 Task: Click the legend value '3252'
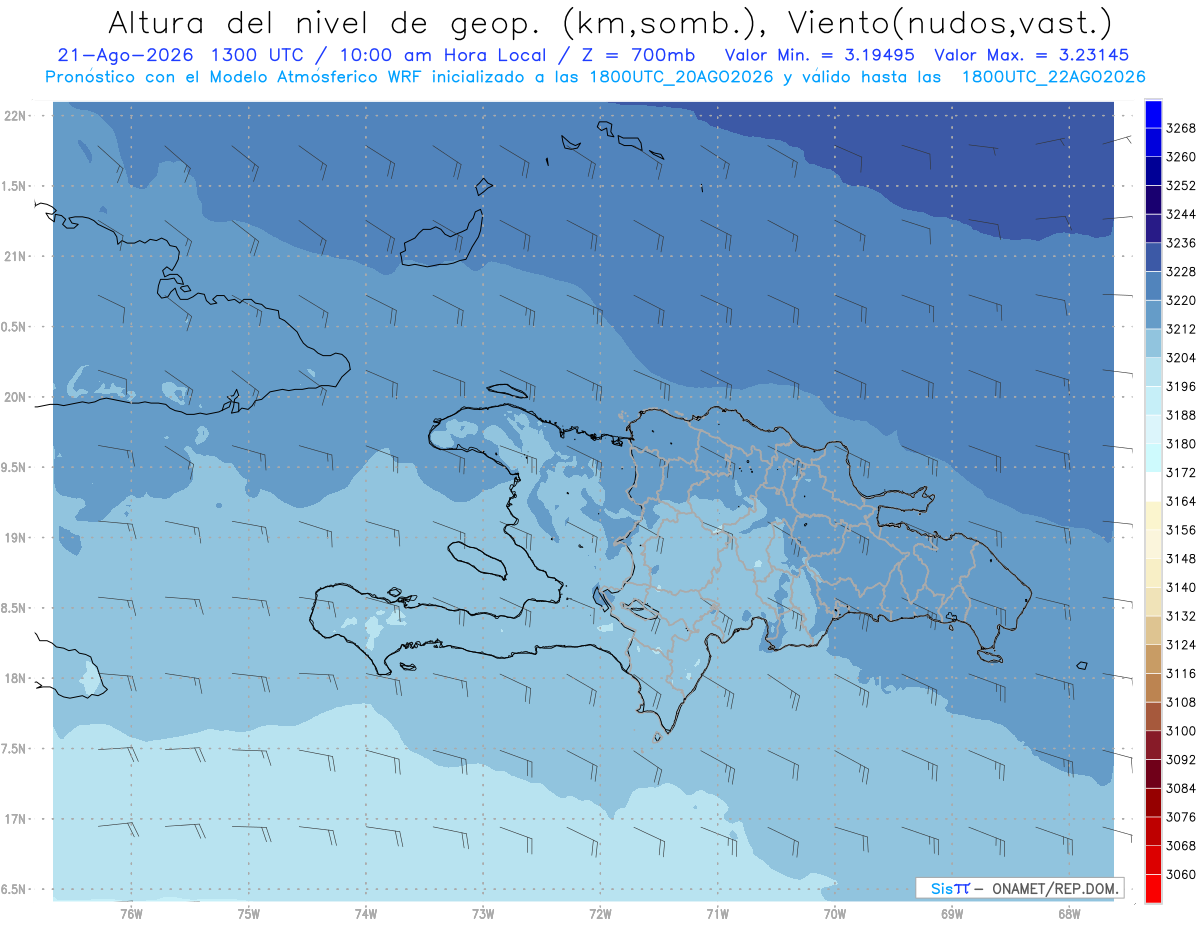point(1181,185)
